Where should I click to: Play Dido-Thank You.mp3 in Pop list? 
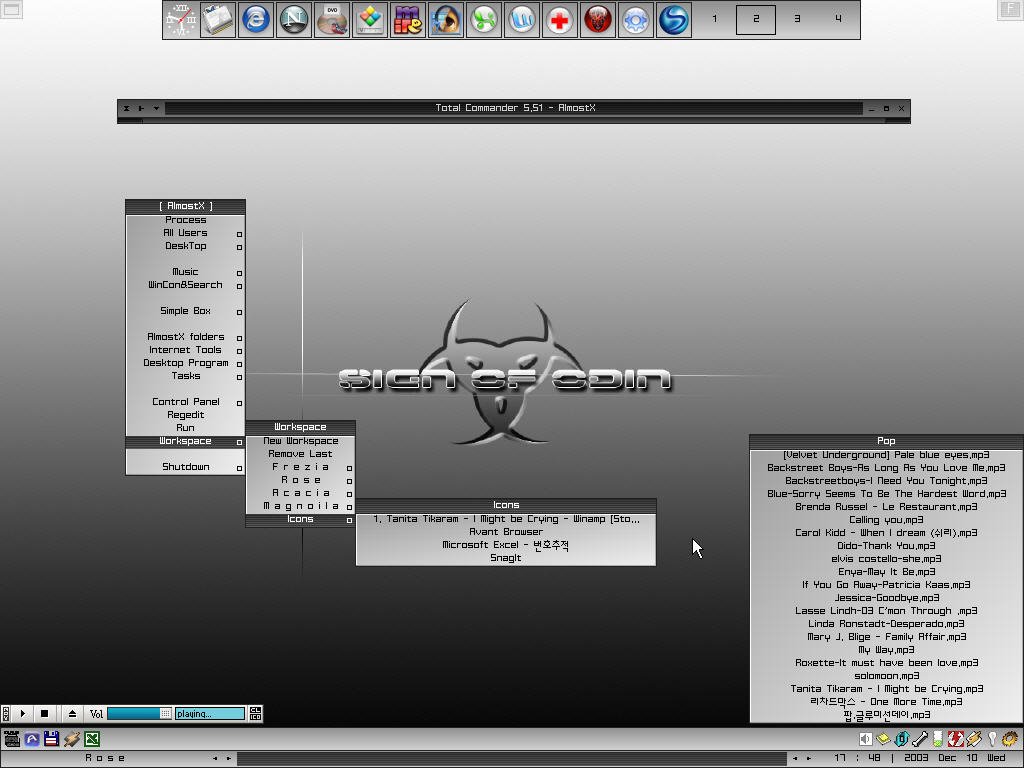[x=886, y=546]
